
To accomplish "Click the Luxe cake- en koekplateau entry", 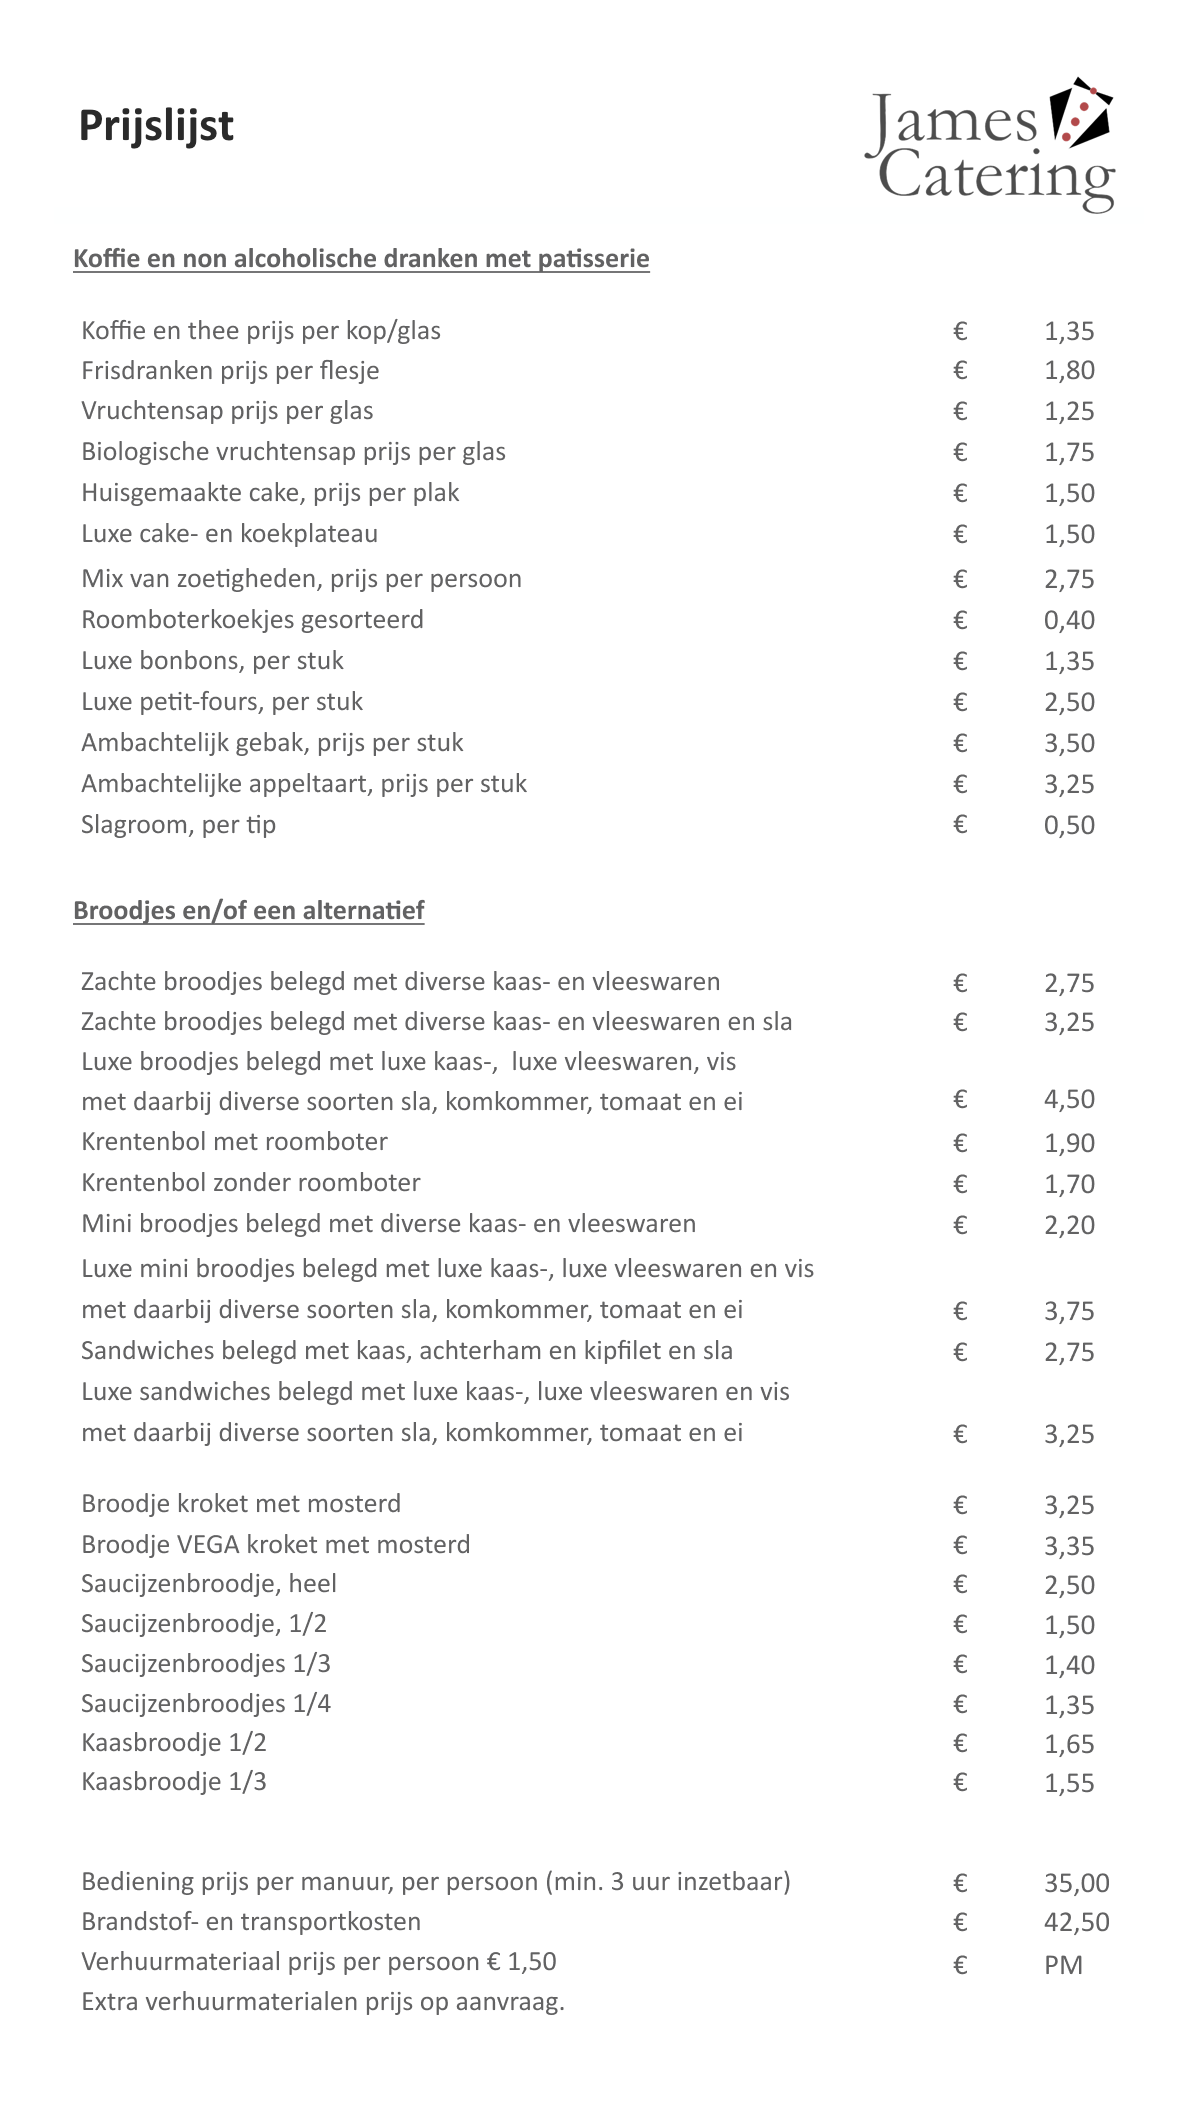I will pos(229,534).
